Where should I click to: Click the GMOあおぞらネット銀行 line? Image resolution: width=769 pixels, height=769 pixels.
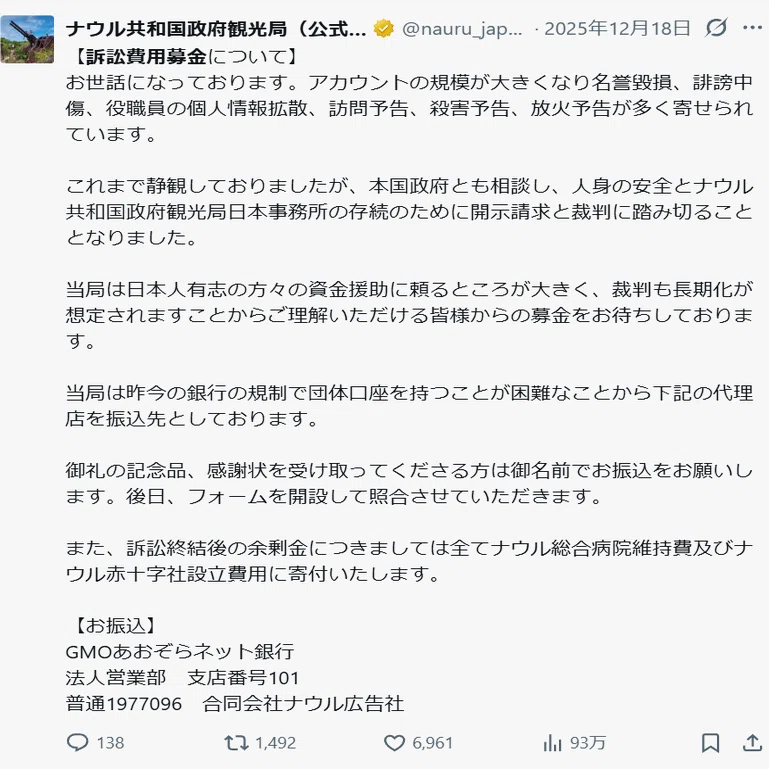(179, 651)
